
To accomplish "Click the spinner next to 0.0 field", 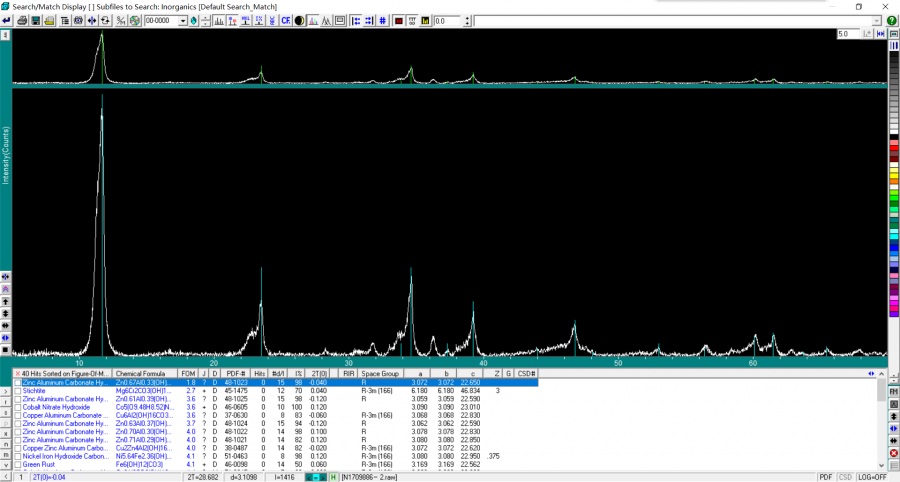I will point(466,21).
